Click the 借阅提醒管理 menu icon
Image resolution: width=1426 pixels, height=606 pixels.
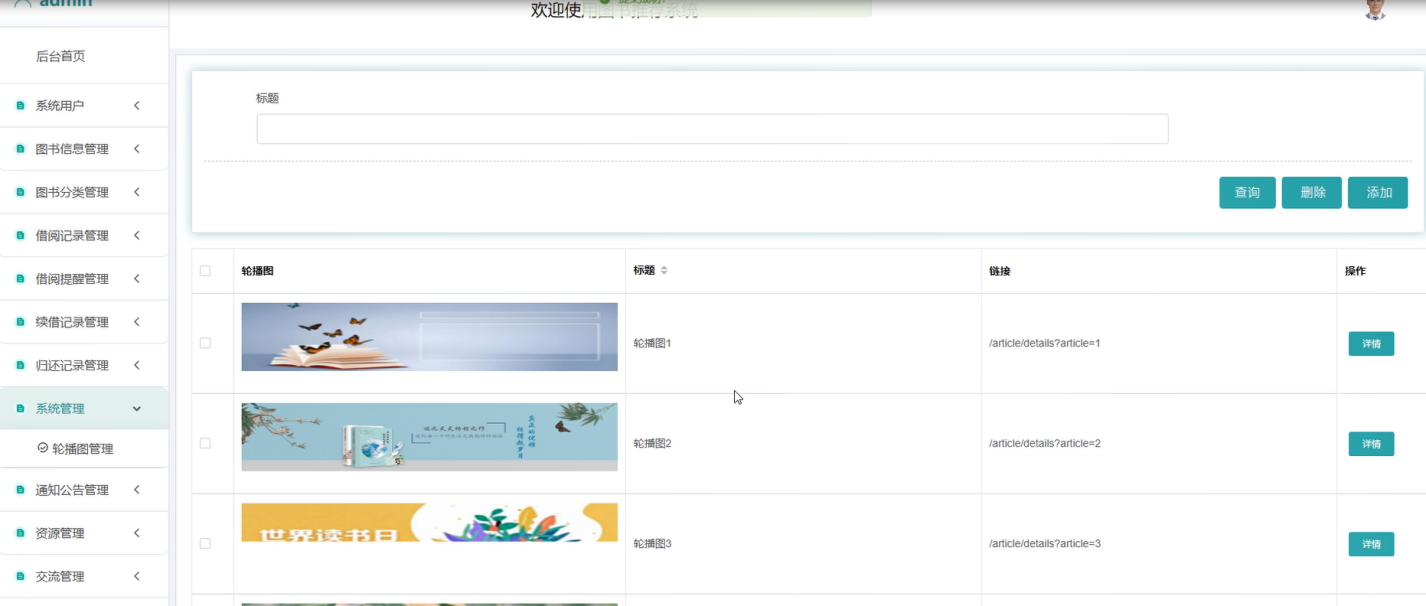click(x=20, y=279)
